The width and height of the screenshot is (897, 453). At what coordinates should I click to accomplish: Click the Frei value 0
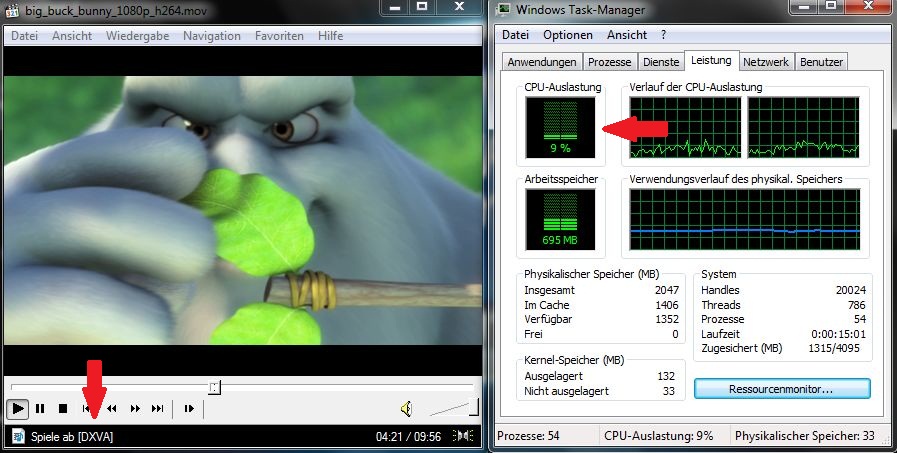pos(675,334)
